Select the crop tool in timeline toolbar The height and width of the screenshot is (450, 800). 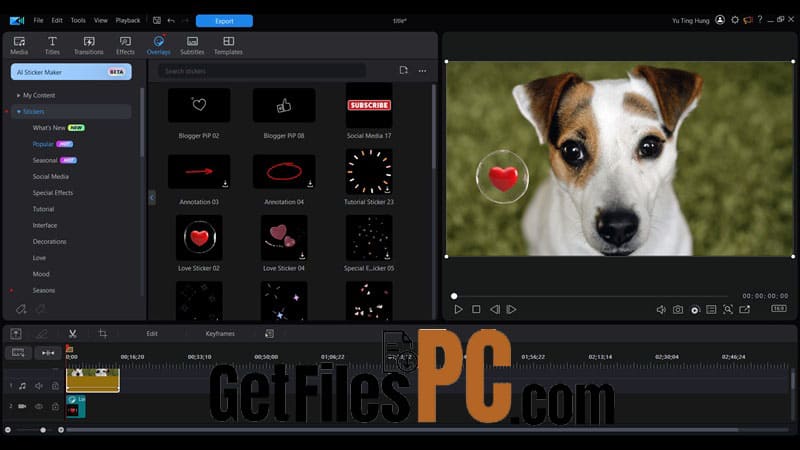point(103,334)
